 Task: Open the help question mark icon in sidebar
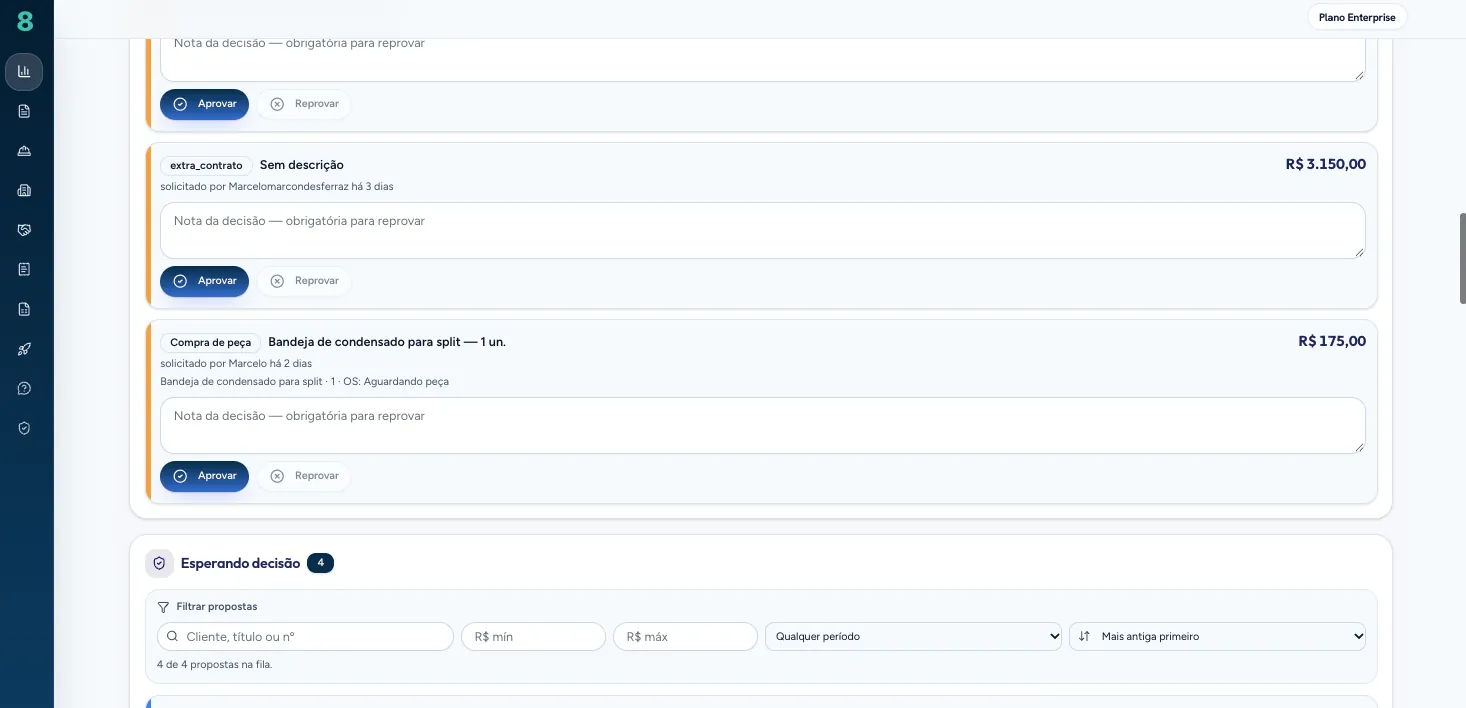click(x=24, y=388)
